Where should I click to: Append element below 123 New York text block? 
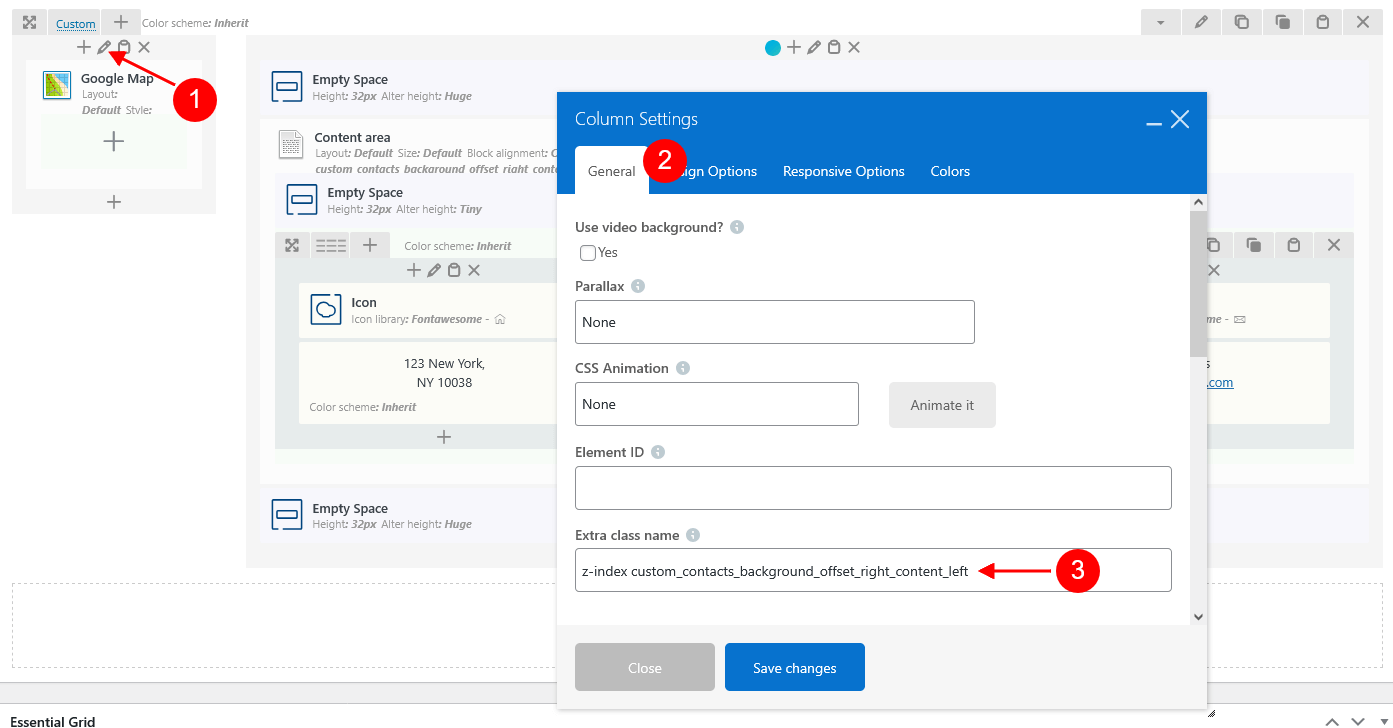coord(444,437)
